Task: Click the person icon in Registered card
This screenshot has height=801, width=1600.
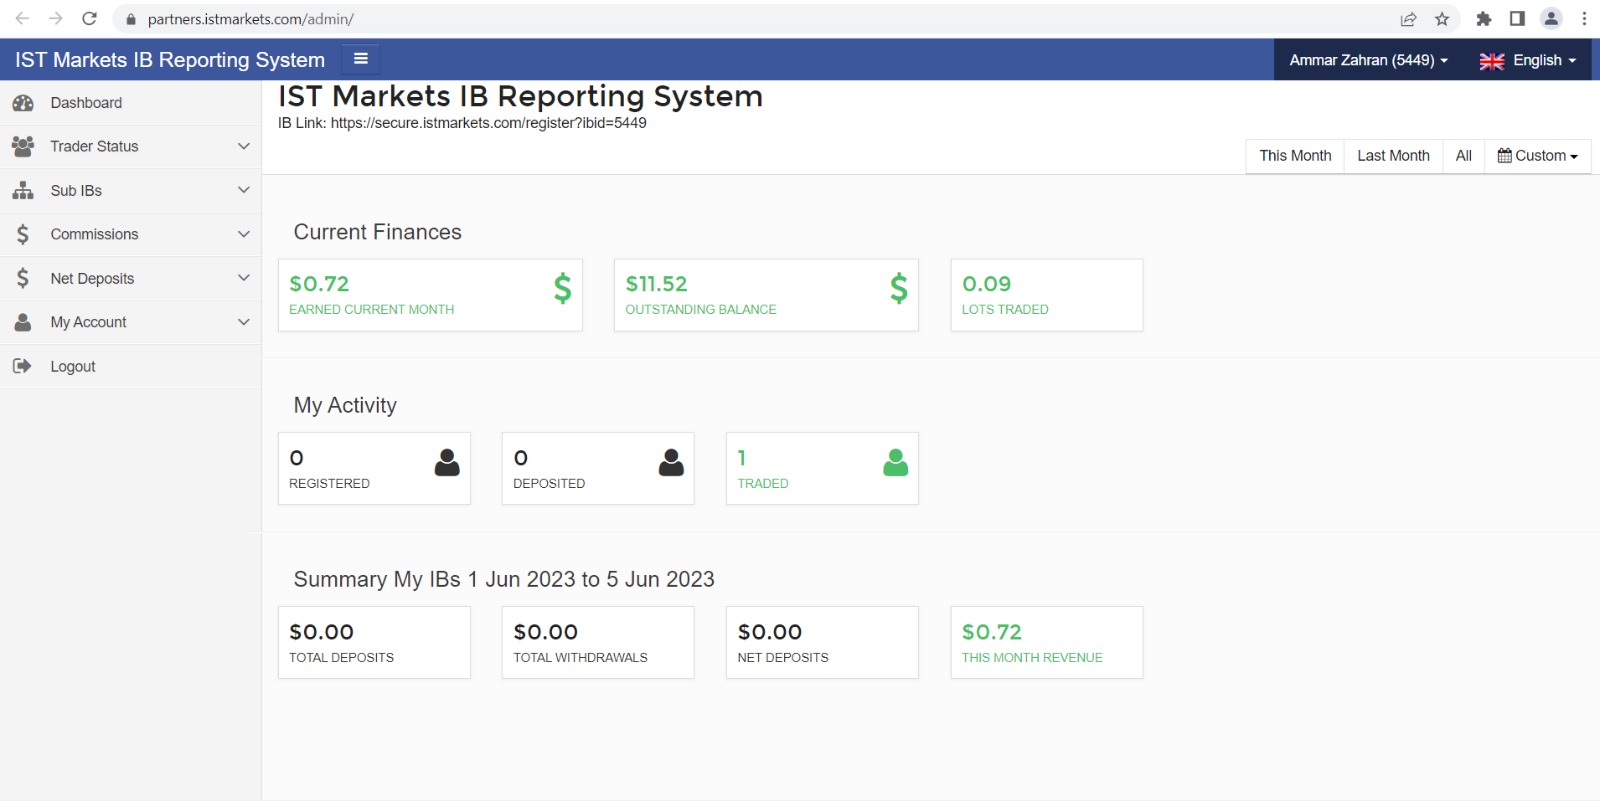Action: pos(448,462)
